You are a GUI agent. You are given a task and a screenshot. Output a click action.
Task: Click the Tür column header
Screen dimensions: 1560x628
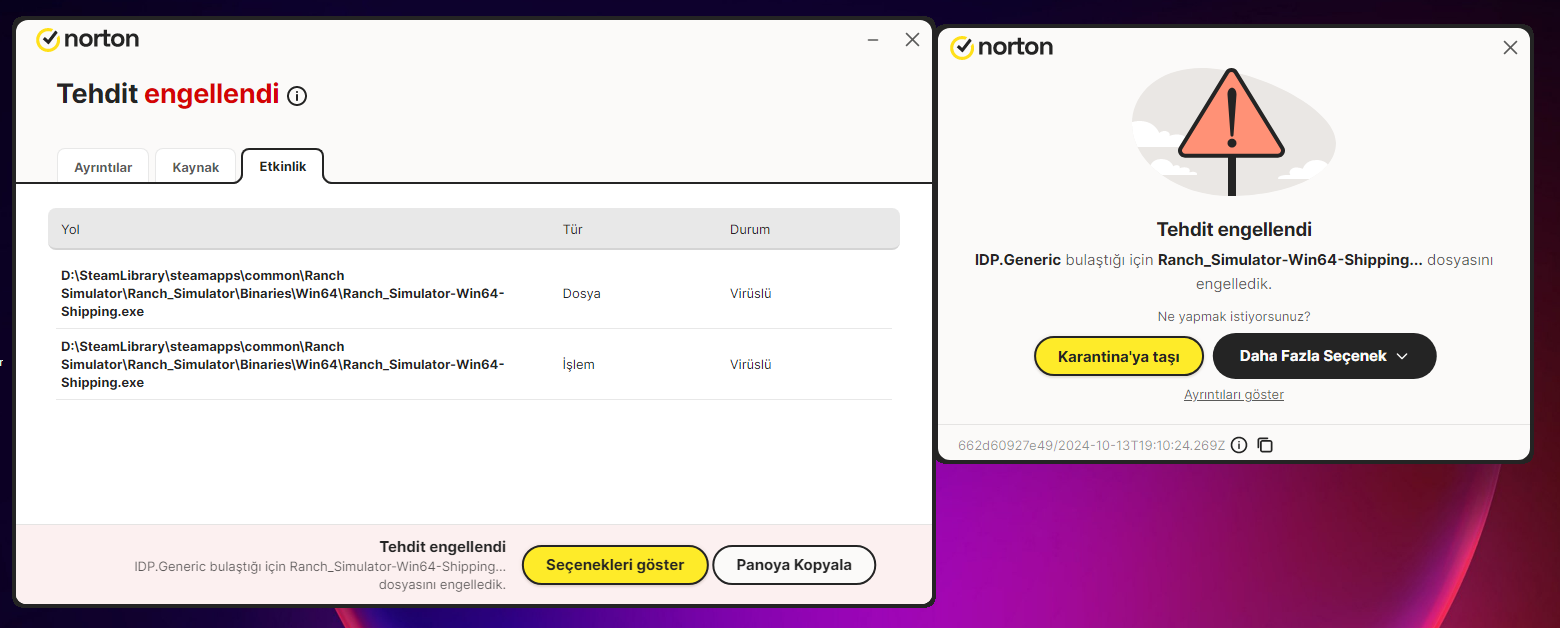573,229
